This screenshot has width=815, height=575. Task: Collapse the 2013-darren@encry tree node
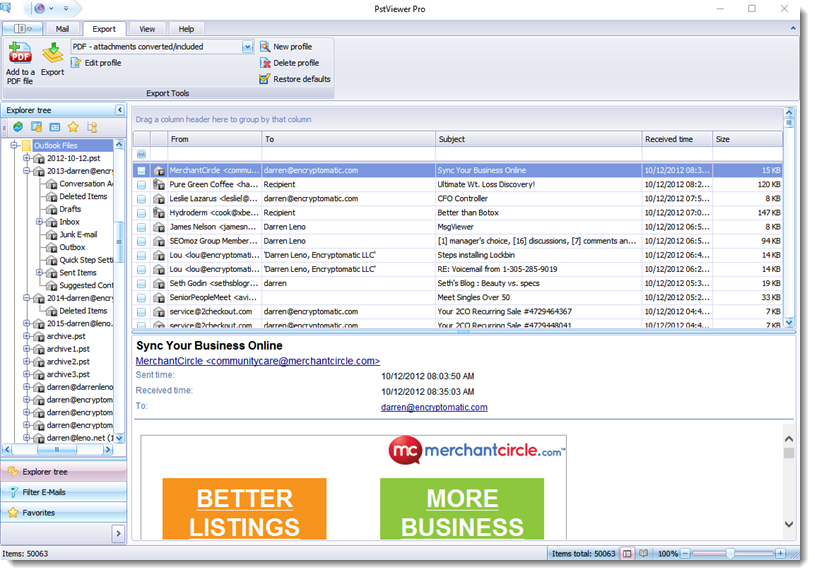(x=27, y=171)
